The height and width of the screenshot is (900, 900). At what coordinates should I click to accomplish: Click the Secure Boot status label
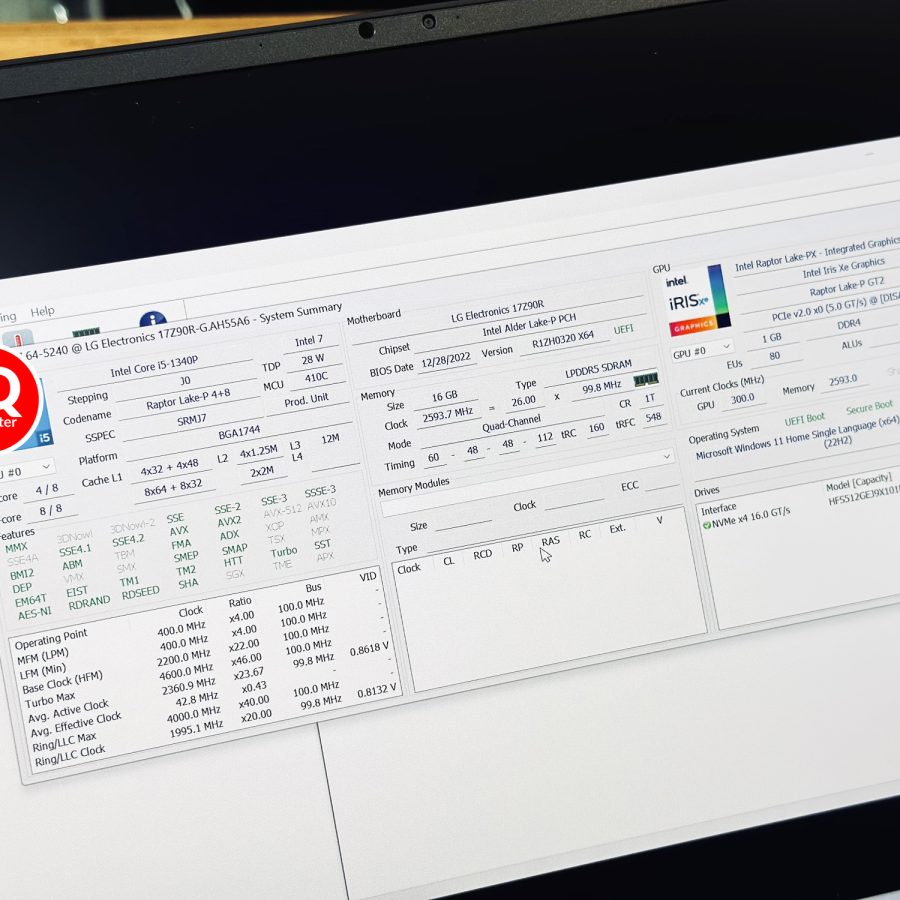(x=870, y=408)
